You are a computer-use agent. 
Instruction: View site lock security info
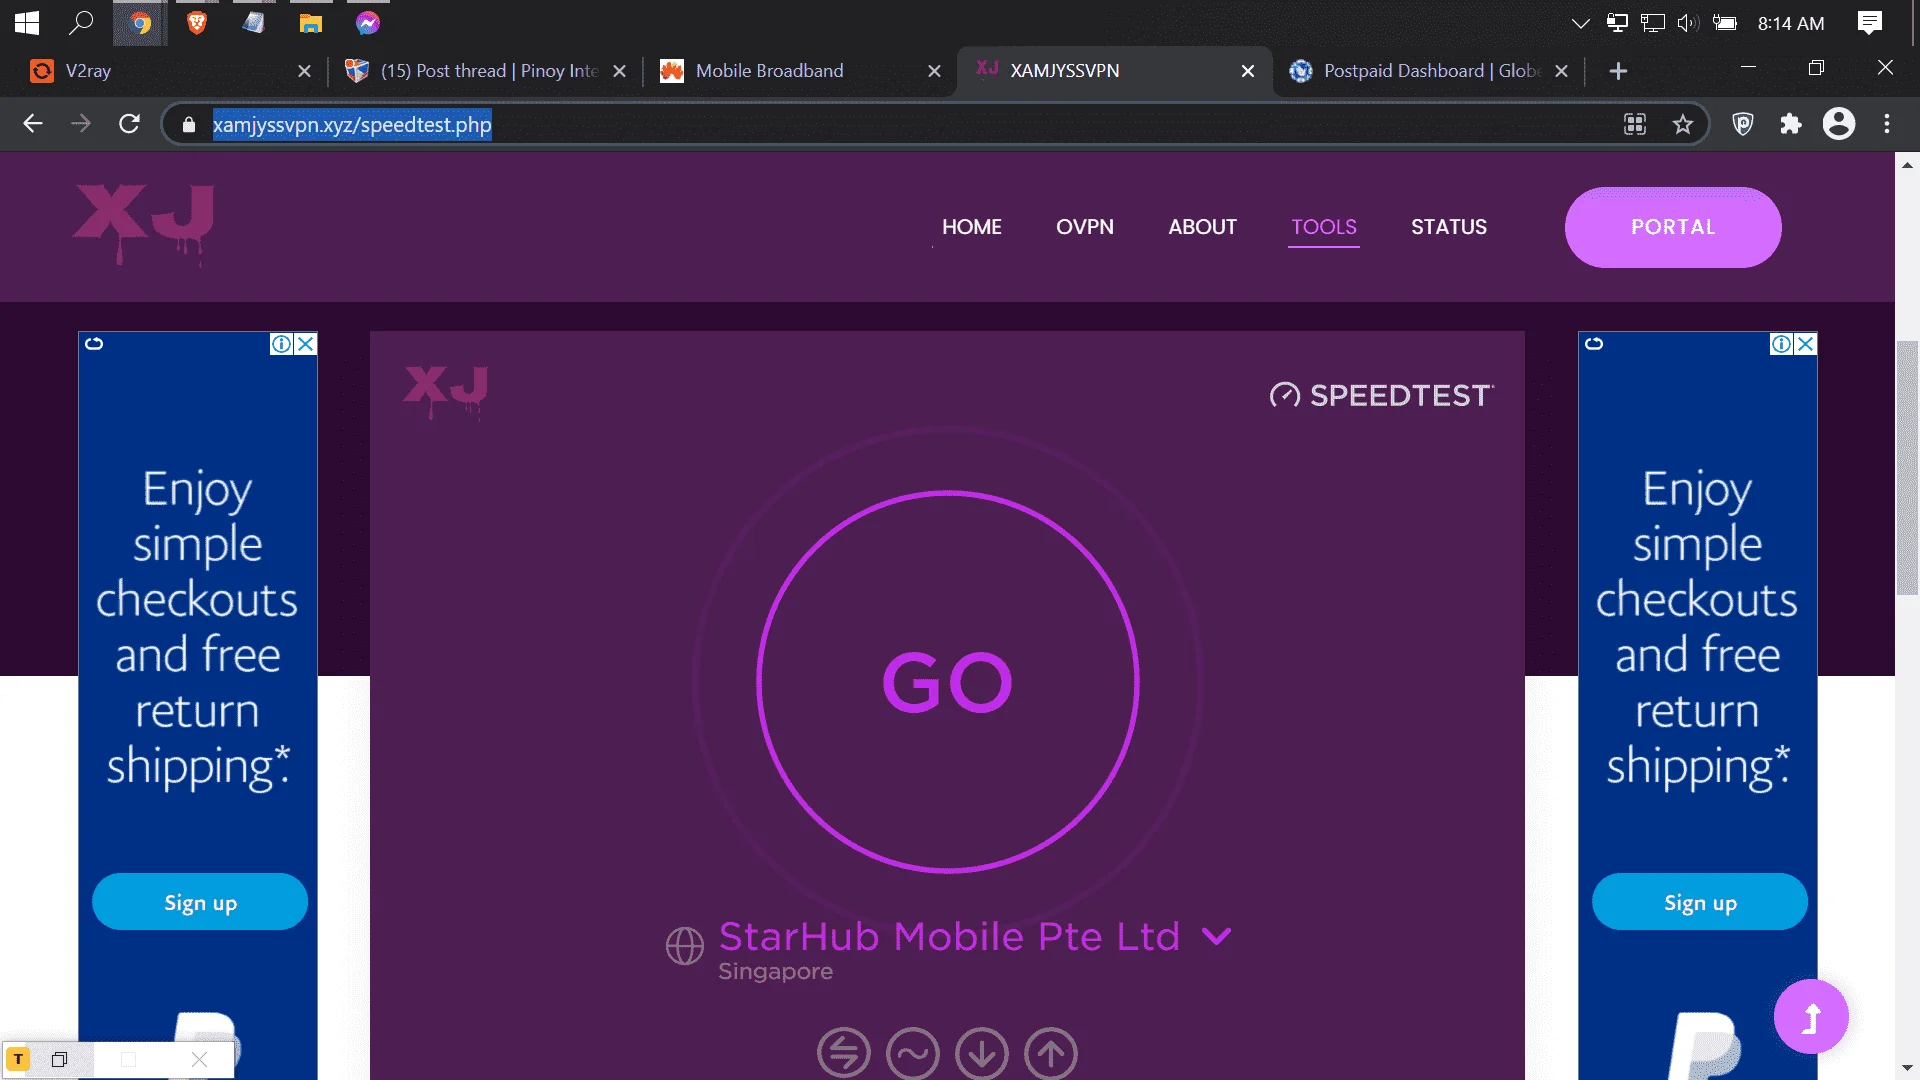point(189,125)
